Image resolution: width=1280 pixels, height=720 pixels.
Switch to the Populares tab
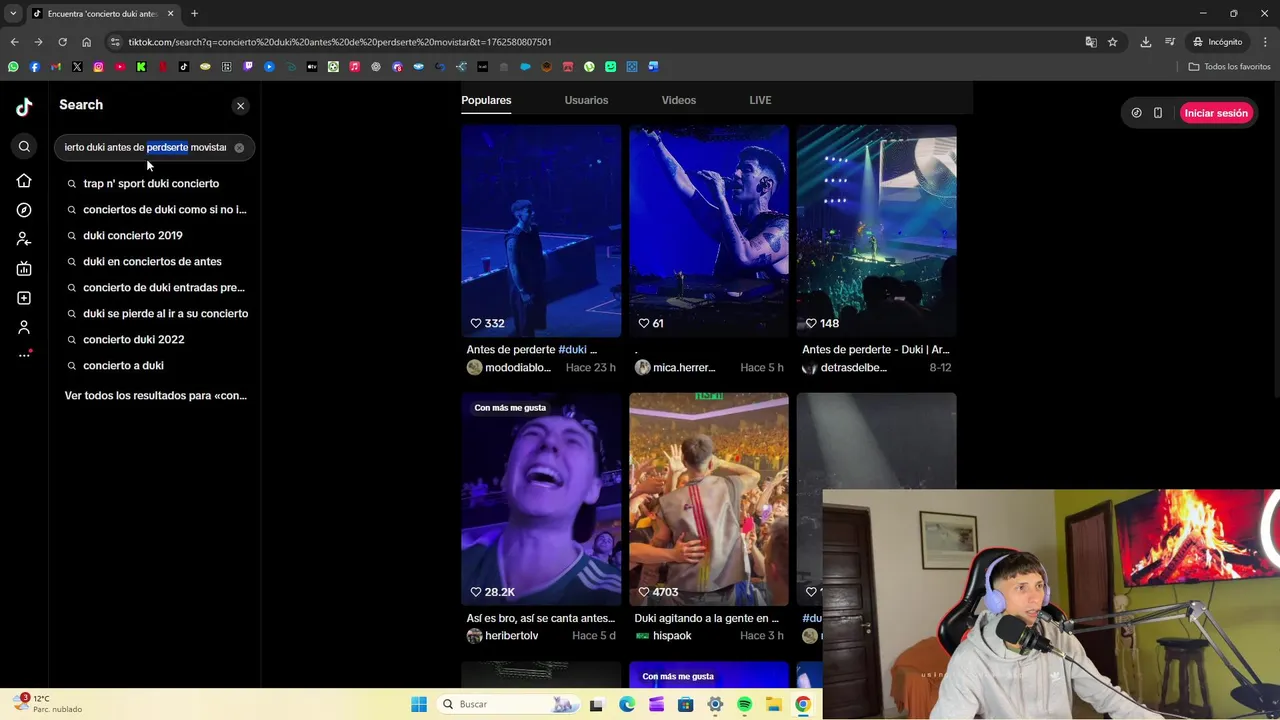click(x=486, y=100)
